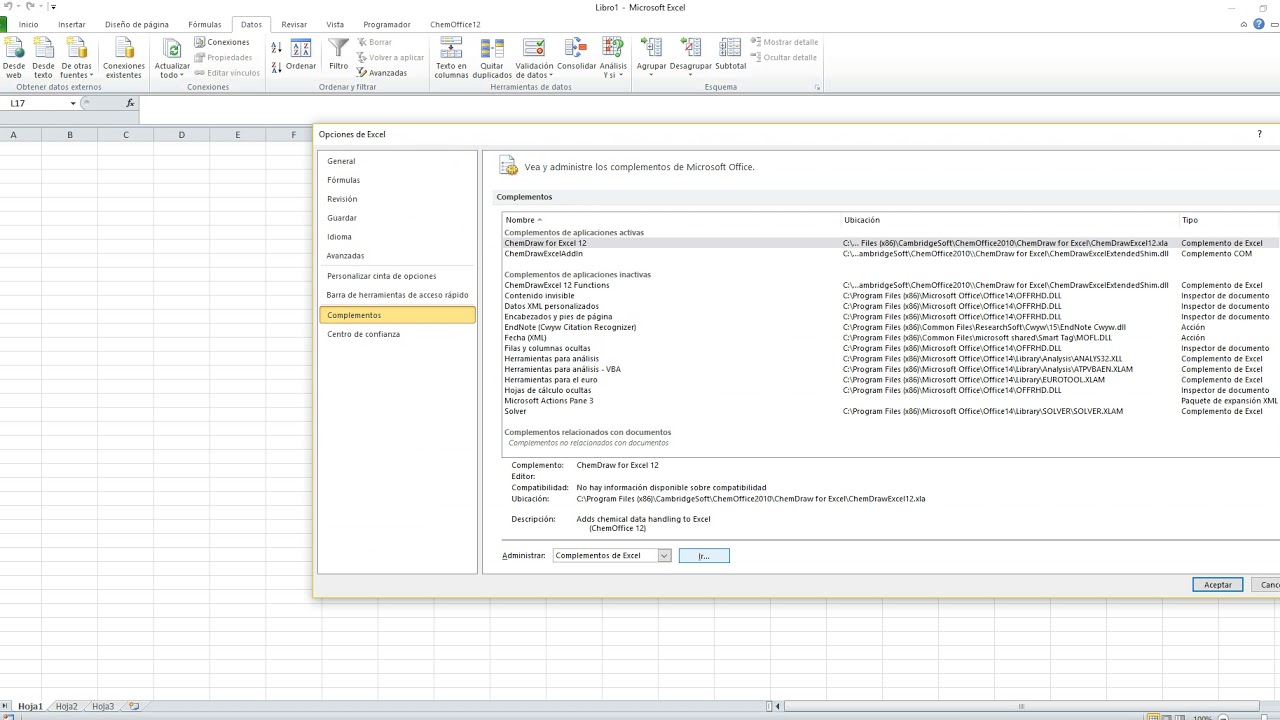Viewport: 1280px width, 720px height.
Task: Open the Ordenar sort dialog
Action: click(x=301, y=56)
